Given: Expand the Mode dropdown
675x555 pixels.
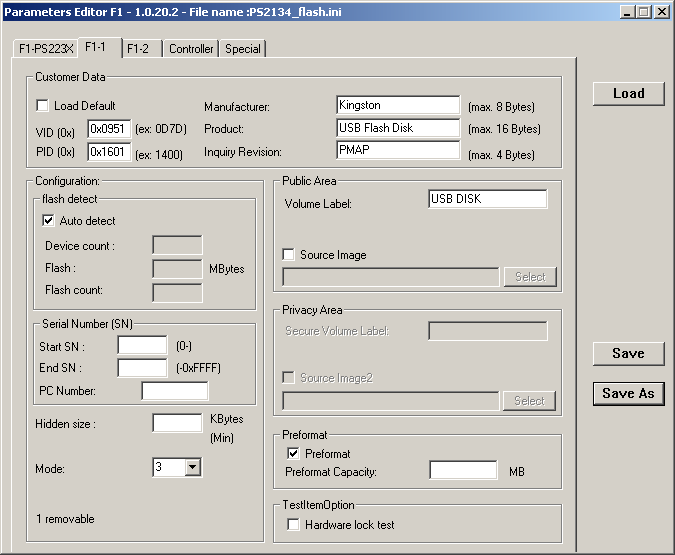Looking at the screenshot, I should [192, 467].
